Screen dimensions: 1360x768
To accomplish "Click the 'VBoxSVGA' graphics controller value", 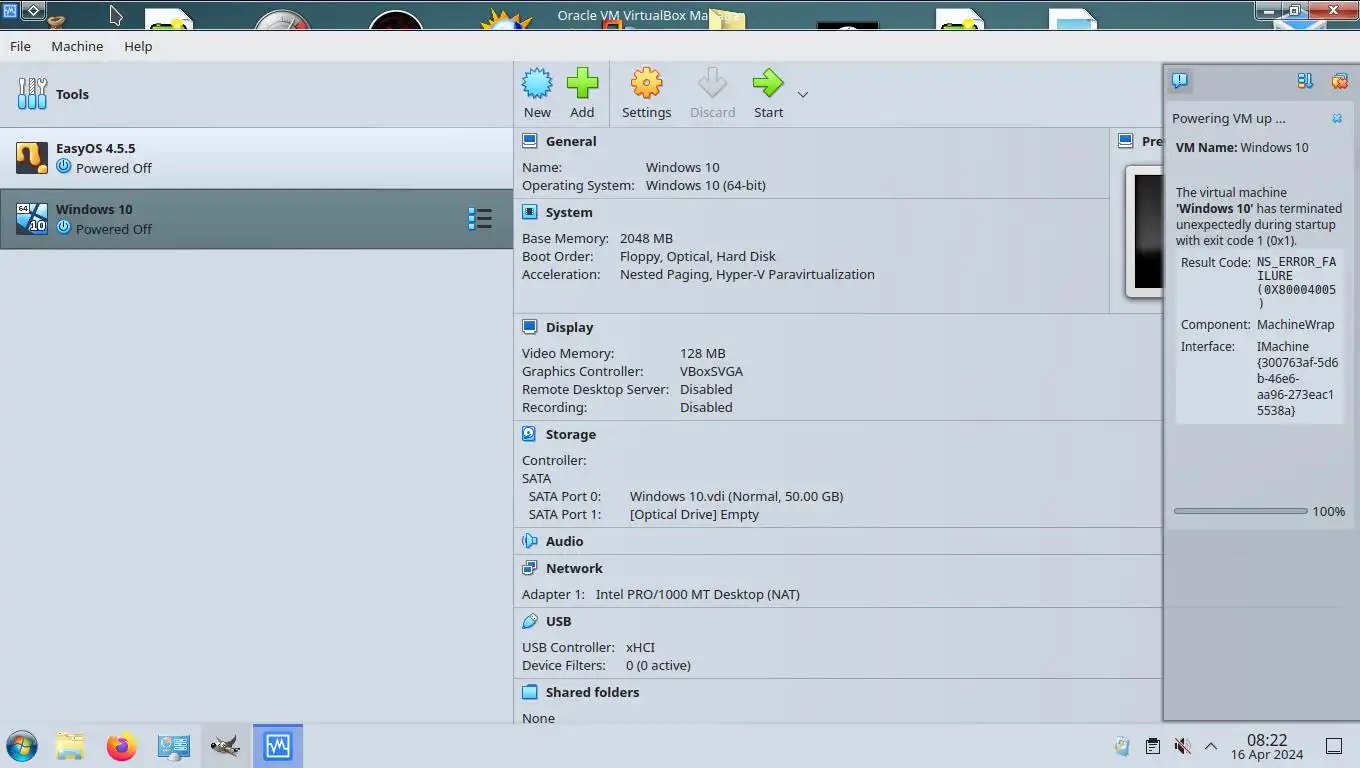I will [711, 371].
